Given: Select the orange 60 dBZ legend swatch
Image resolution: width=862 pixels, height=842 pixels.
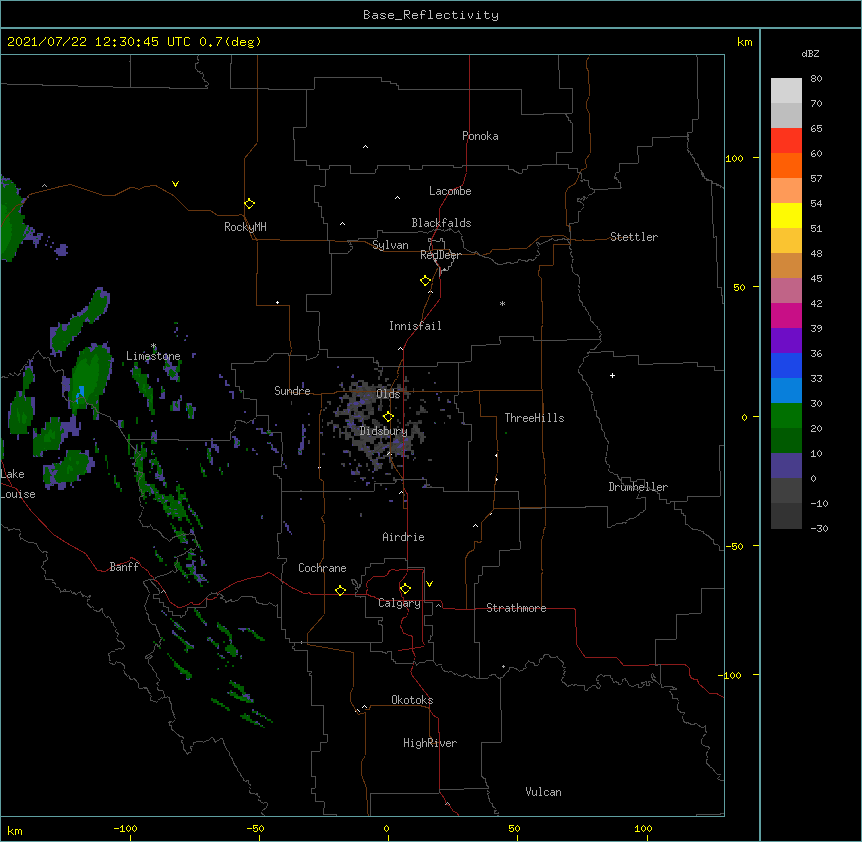Looking at the screenshot, I should [786, 165].
